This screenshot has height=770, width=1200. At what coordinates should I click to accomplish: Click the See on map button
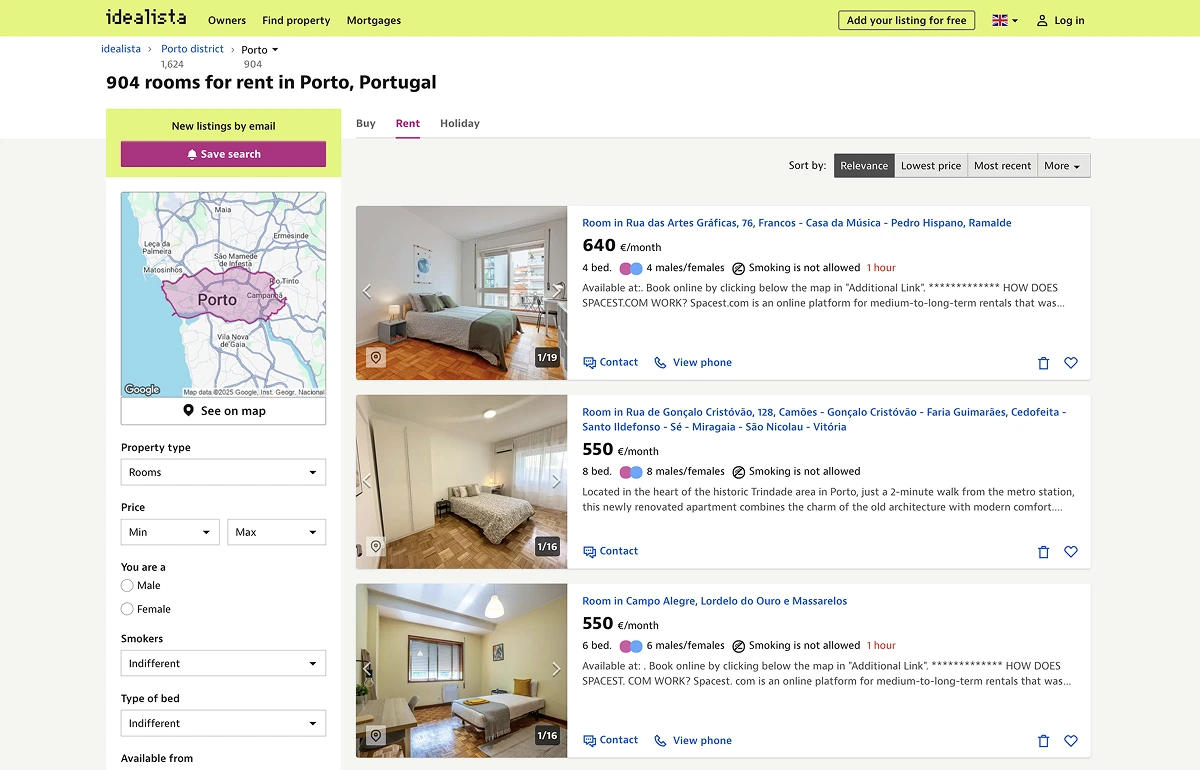click(223, 411)
